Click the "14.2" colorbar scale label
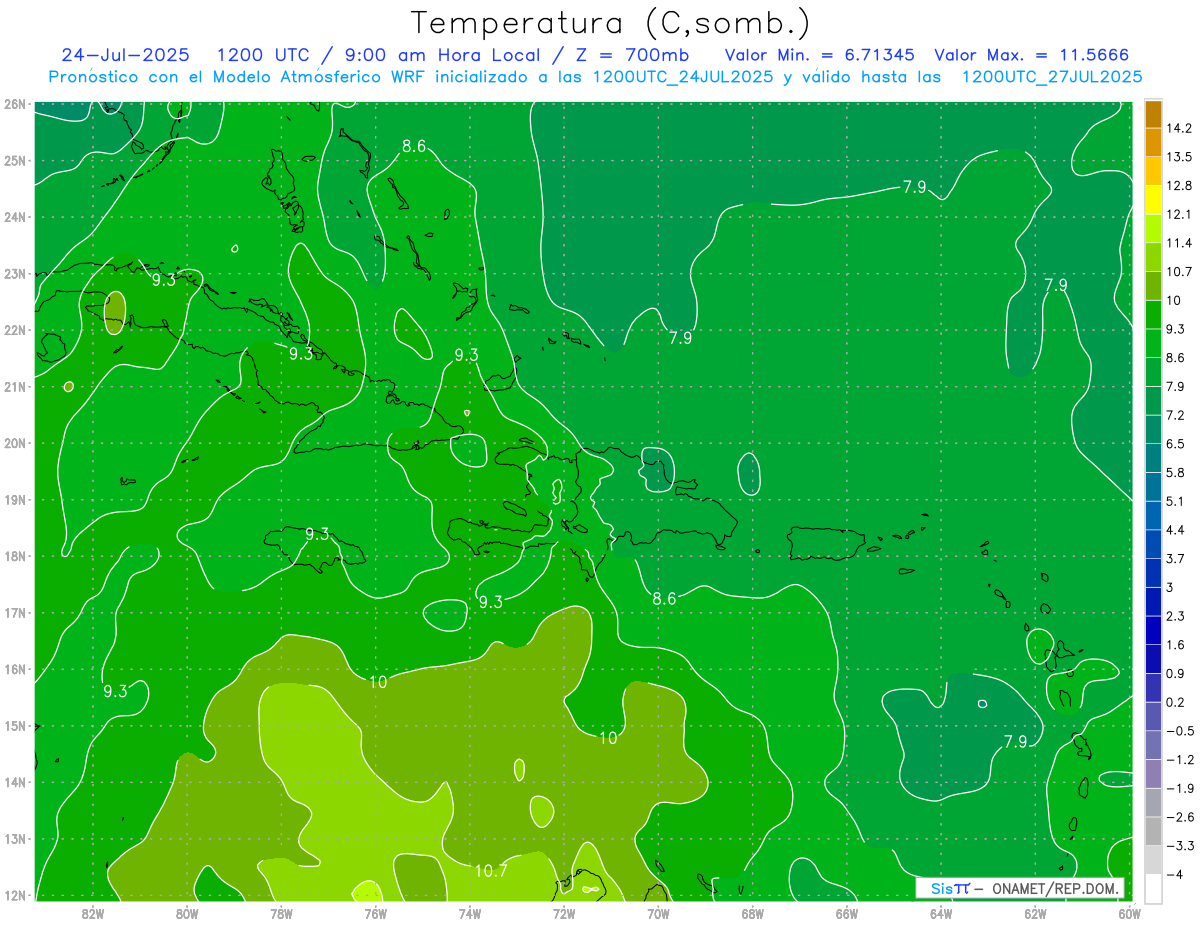The width and height of the screenshot is (1200, 927). pyautogui.click(x=1180, y=128)
